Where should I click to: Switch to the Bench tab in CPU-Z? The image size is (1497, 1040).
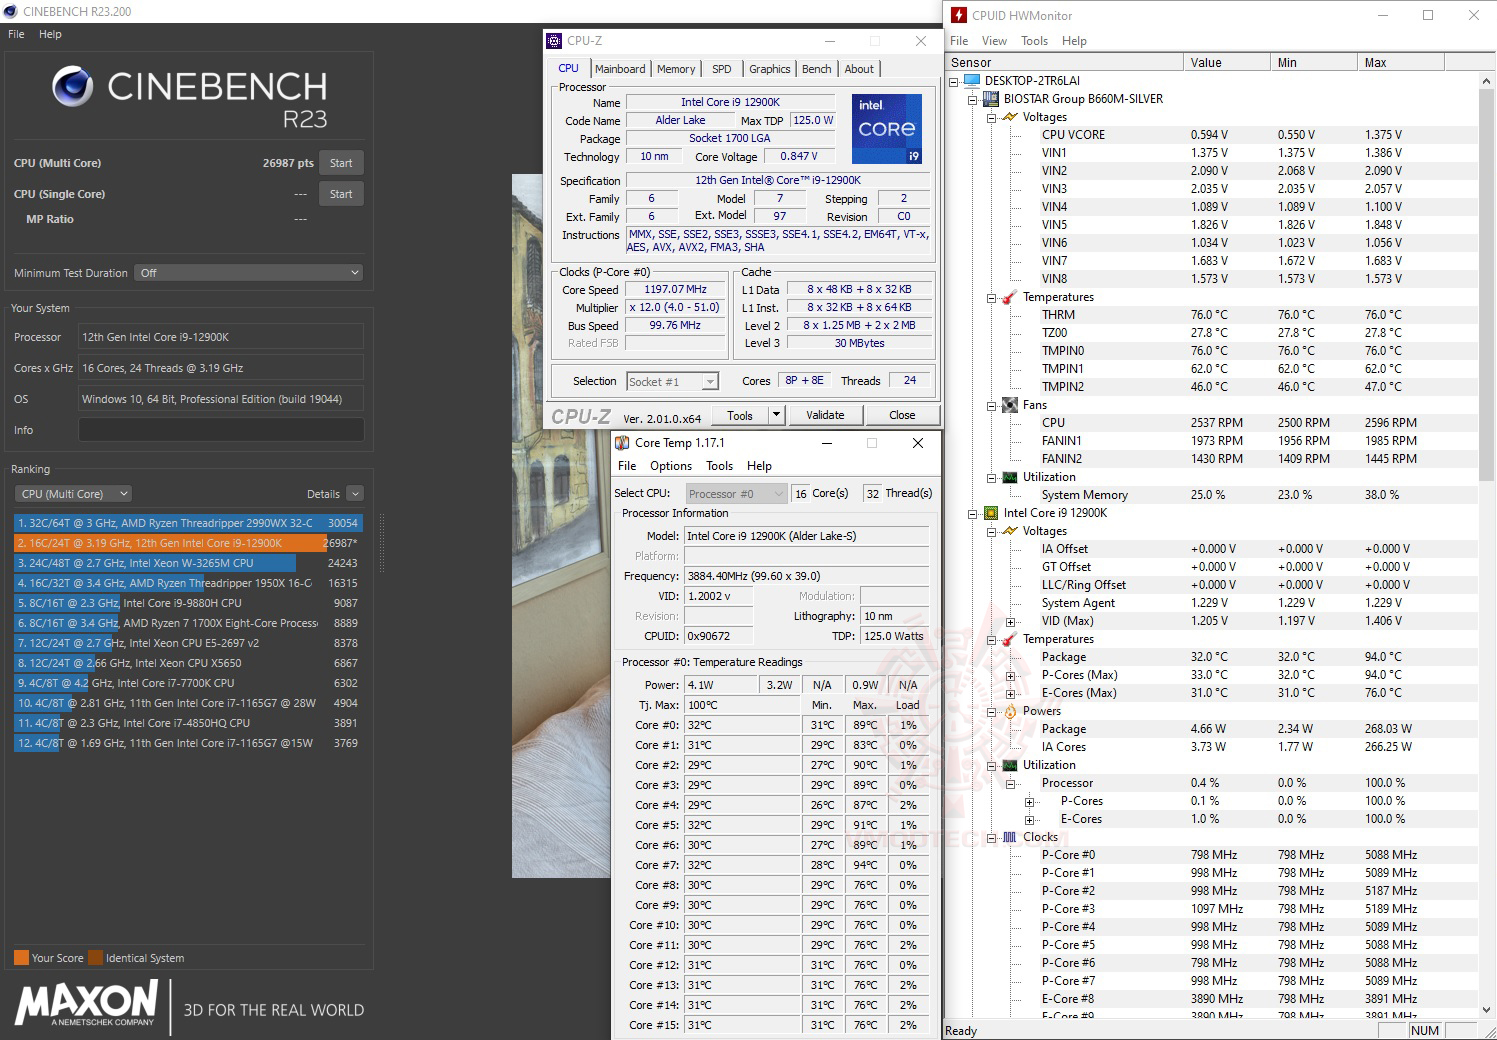coord(817,69)
